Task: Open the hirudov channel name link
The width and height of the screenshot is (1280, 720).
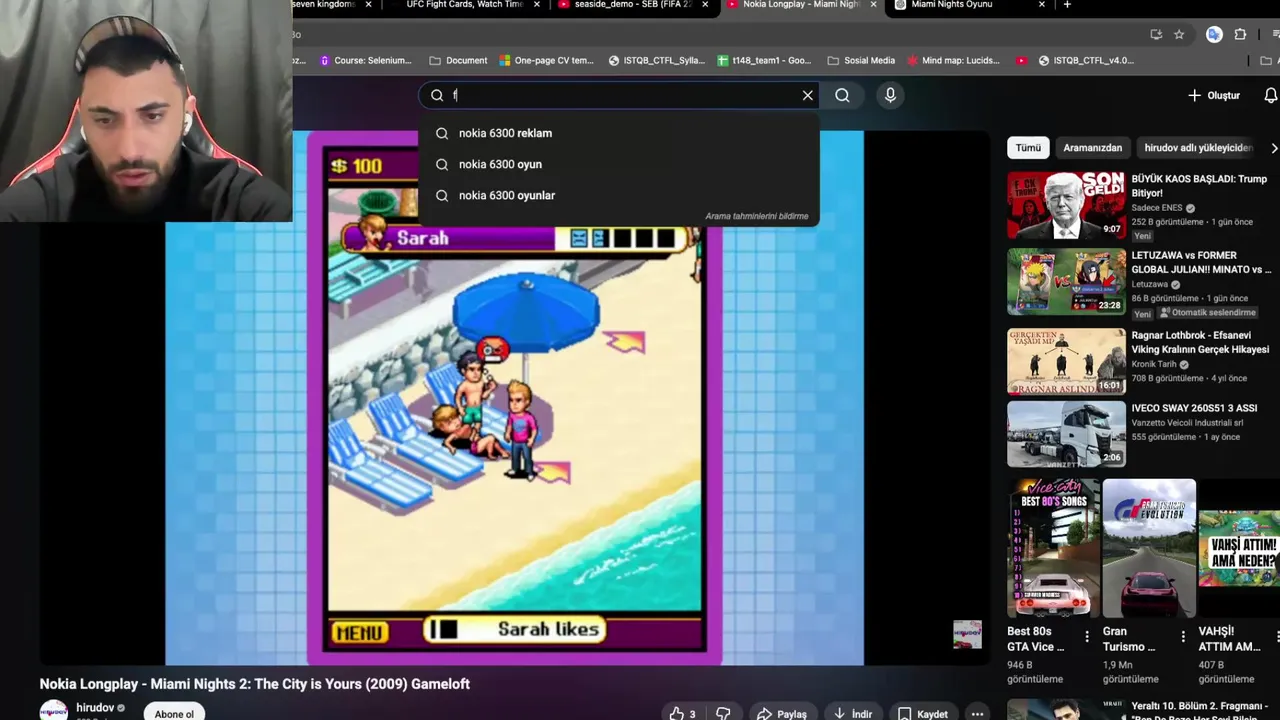Action: tap(95, 708)
